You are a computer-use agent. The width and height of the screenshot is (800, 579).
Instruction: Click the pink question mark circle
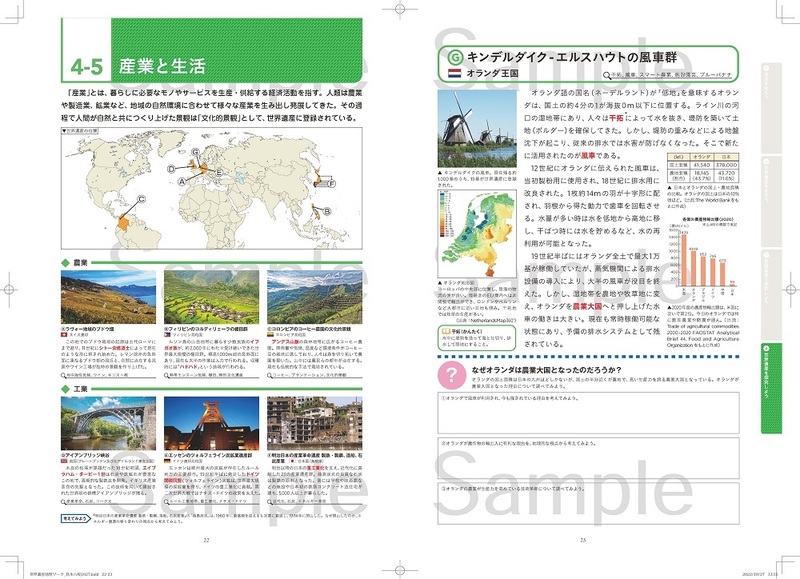click(x=452, y=375)
